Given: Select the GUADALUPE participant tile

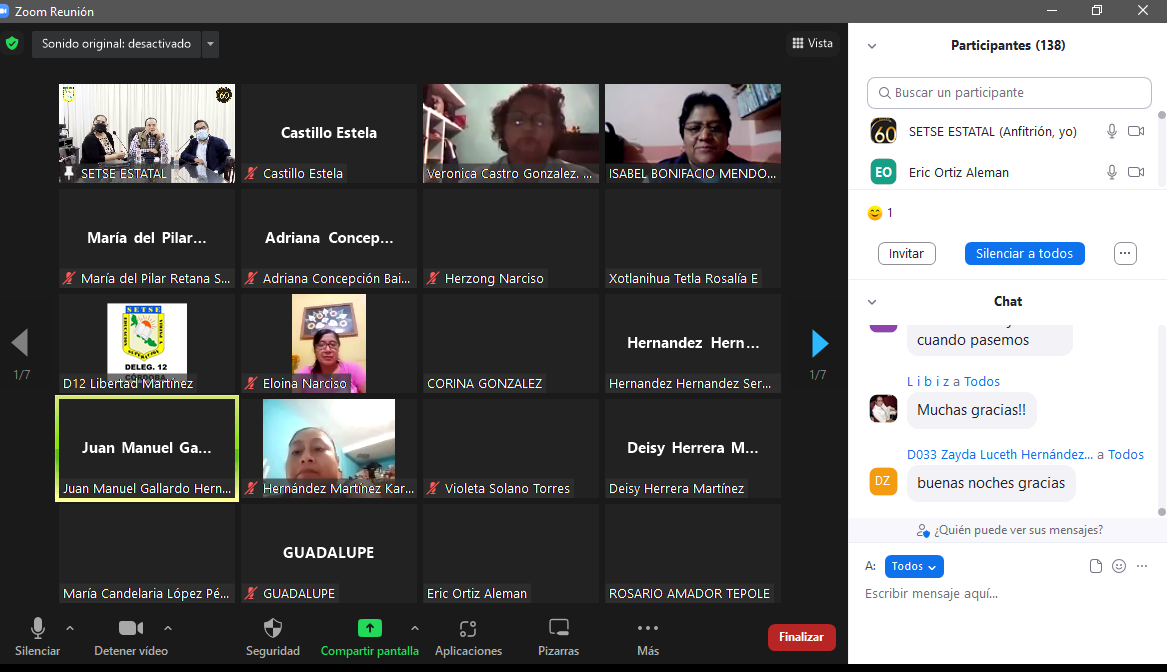Looking at the screenshot, I should pos(328,553).
